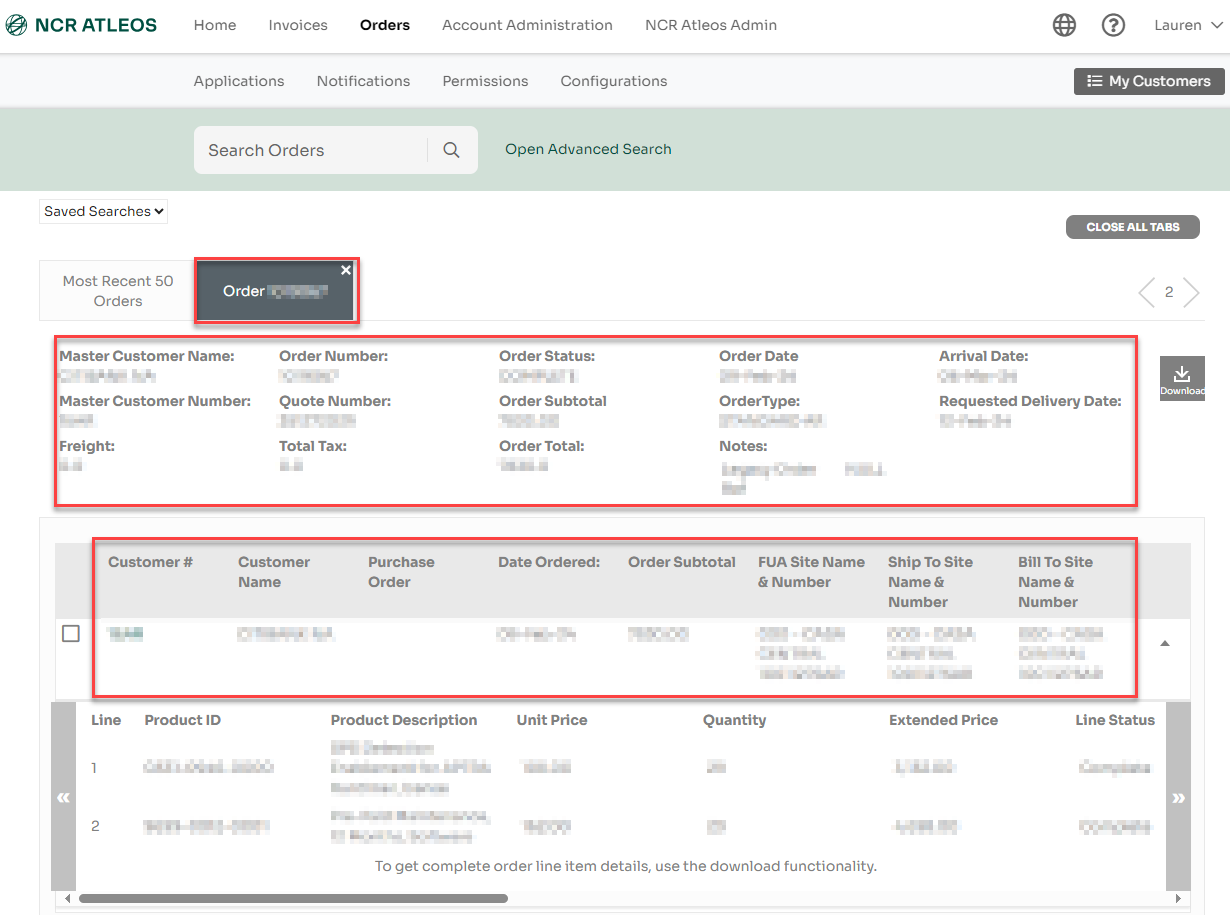
Task: Click the search magnifier icon
Action: [x=451, y=150]
